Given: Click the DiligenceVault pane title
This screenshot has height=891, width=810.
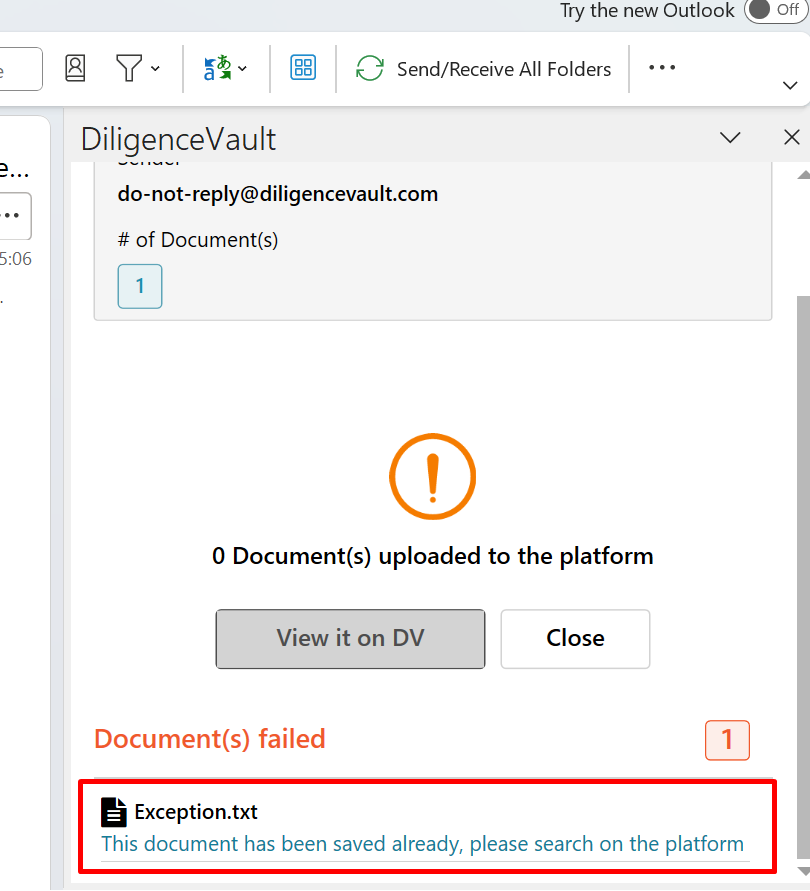Looking at the screenshot, I should (x=178, y=139).
